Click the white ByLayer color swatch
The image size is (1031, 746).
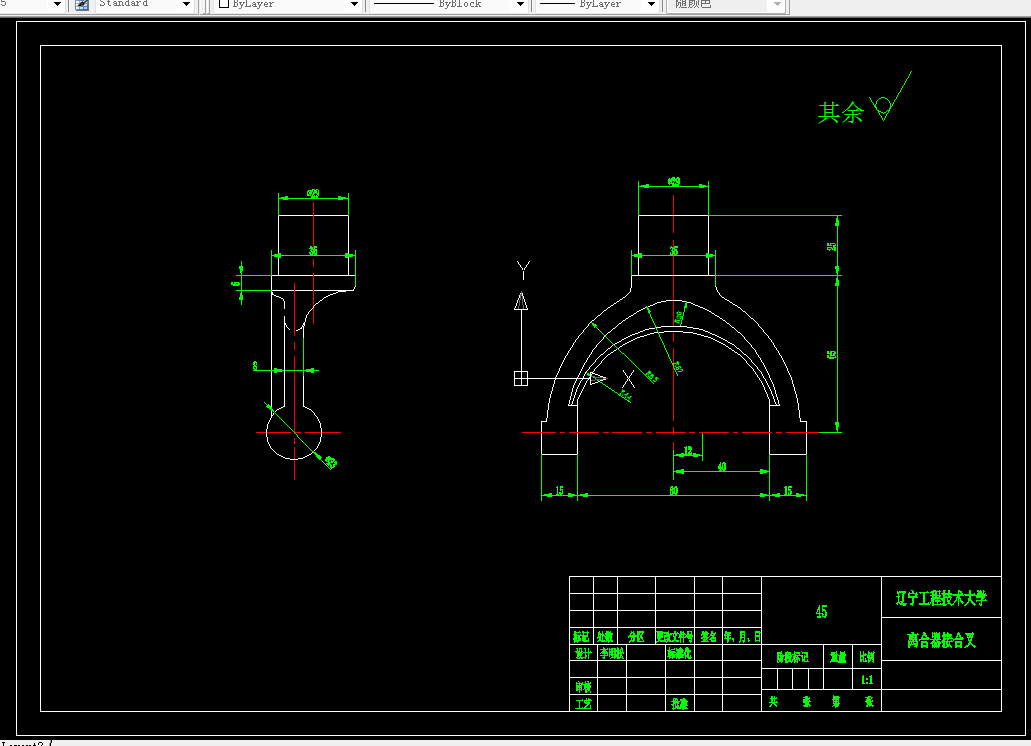pyautogui.click(x=224, y=4)
